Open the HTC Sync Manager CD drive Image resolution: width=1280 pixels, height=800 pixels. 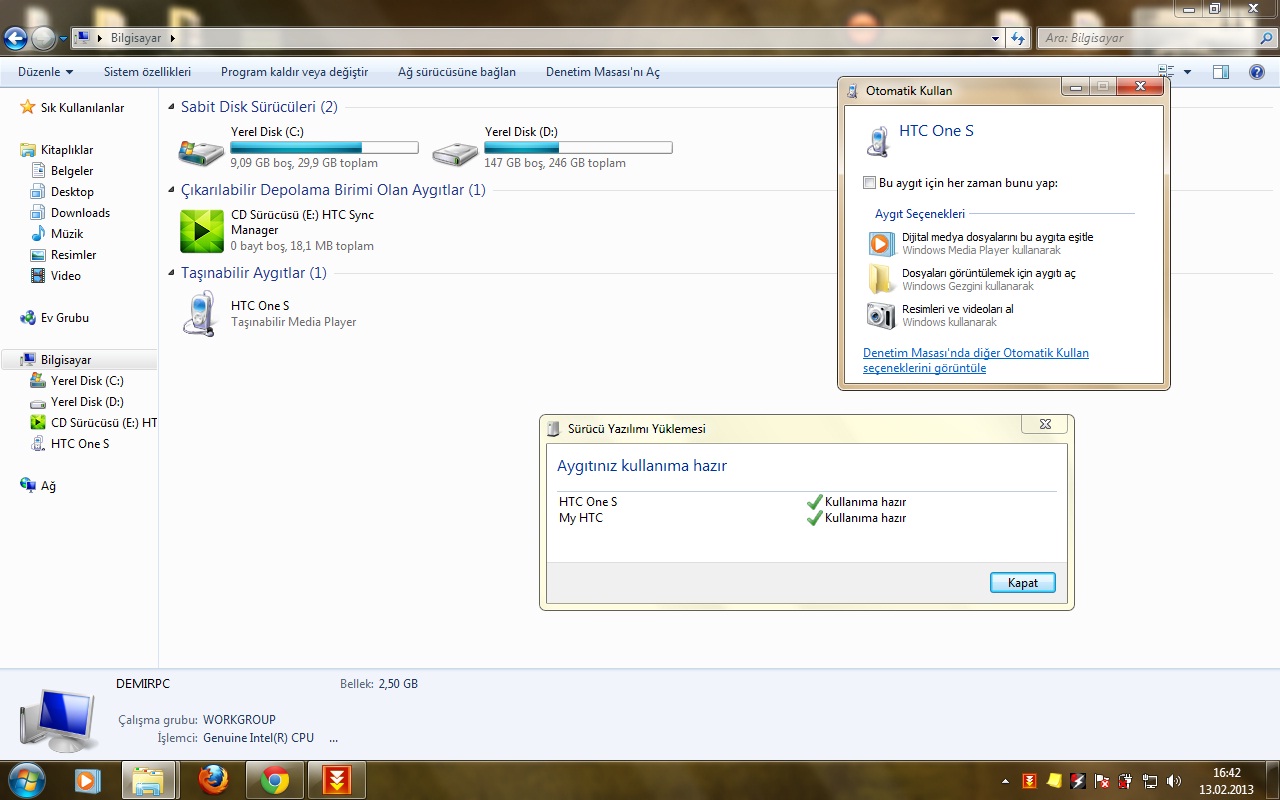[201, 231]
